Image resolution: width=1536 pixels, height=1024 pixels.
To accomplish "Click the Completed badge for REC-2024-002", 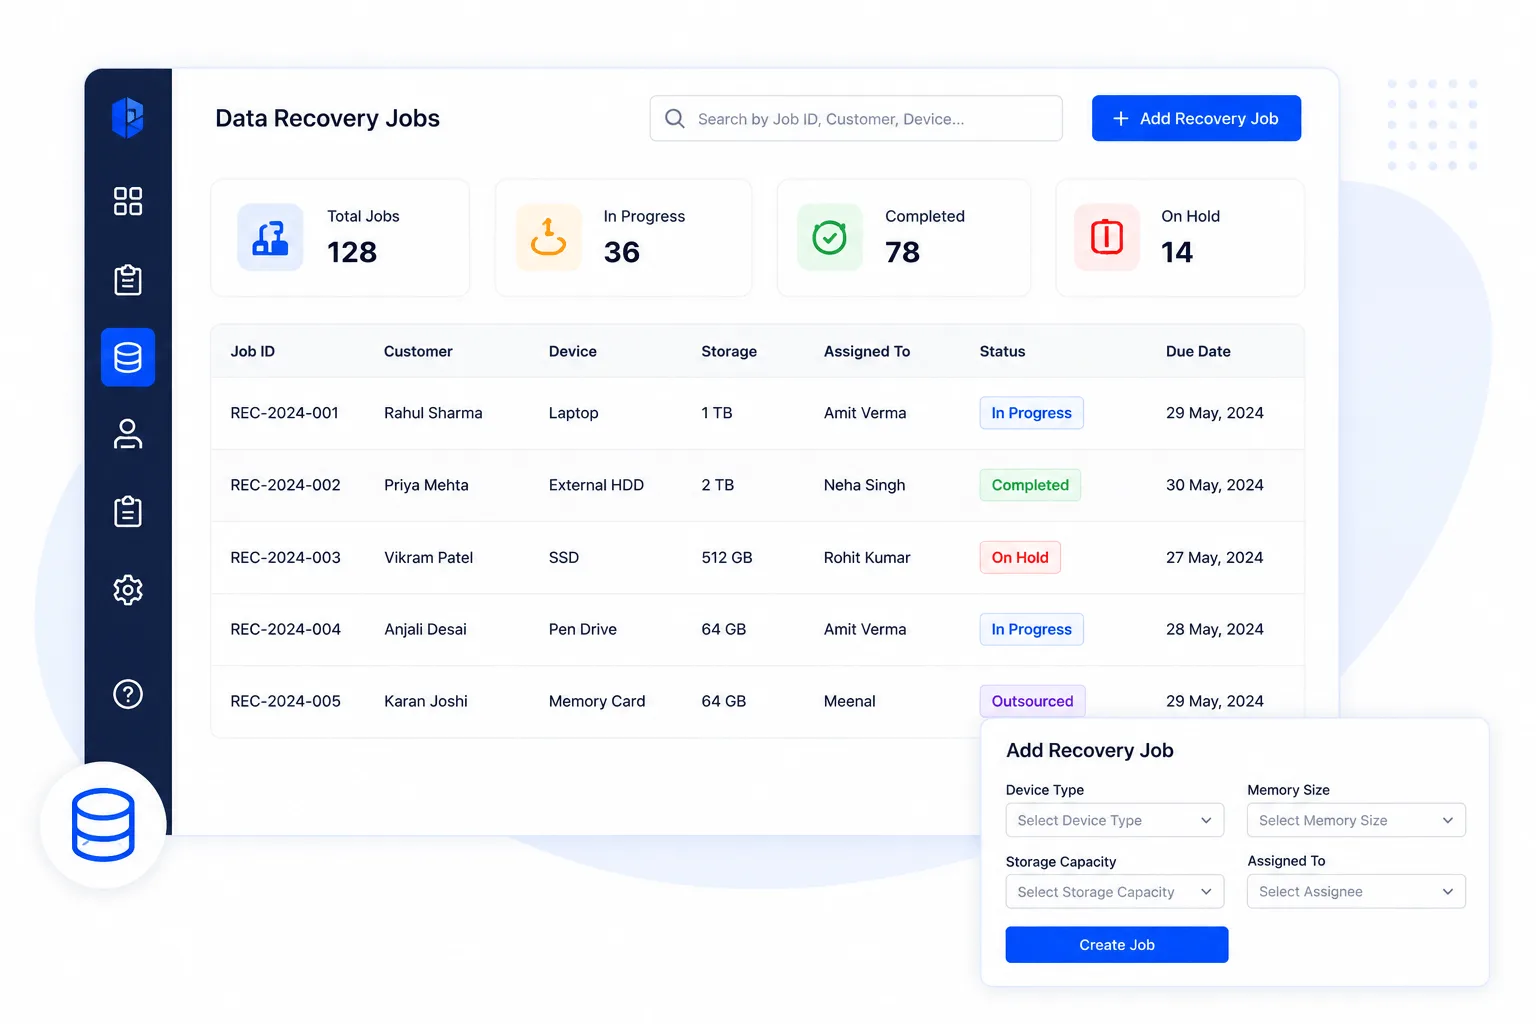I will coord(1030,485).
